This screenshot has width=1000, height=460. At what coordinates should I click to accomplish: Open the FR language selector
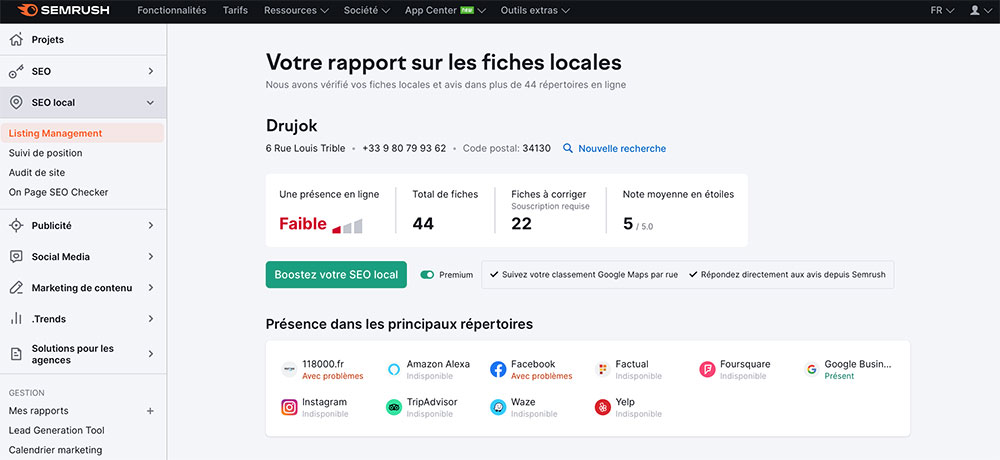tap(942, 10)
